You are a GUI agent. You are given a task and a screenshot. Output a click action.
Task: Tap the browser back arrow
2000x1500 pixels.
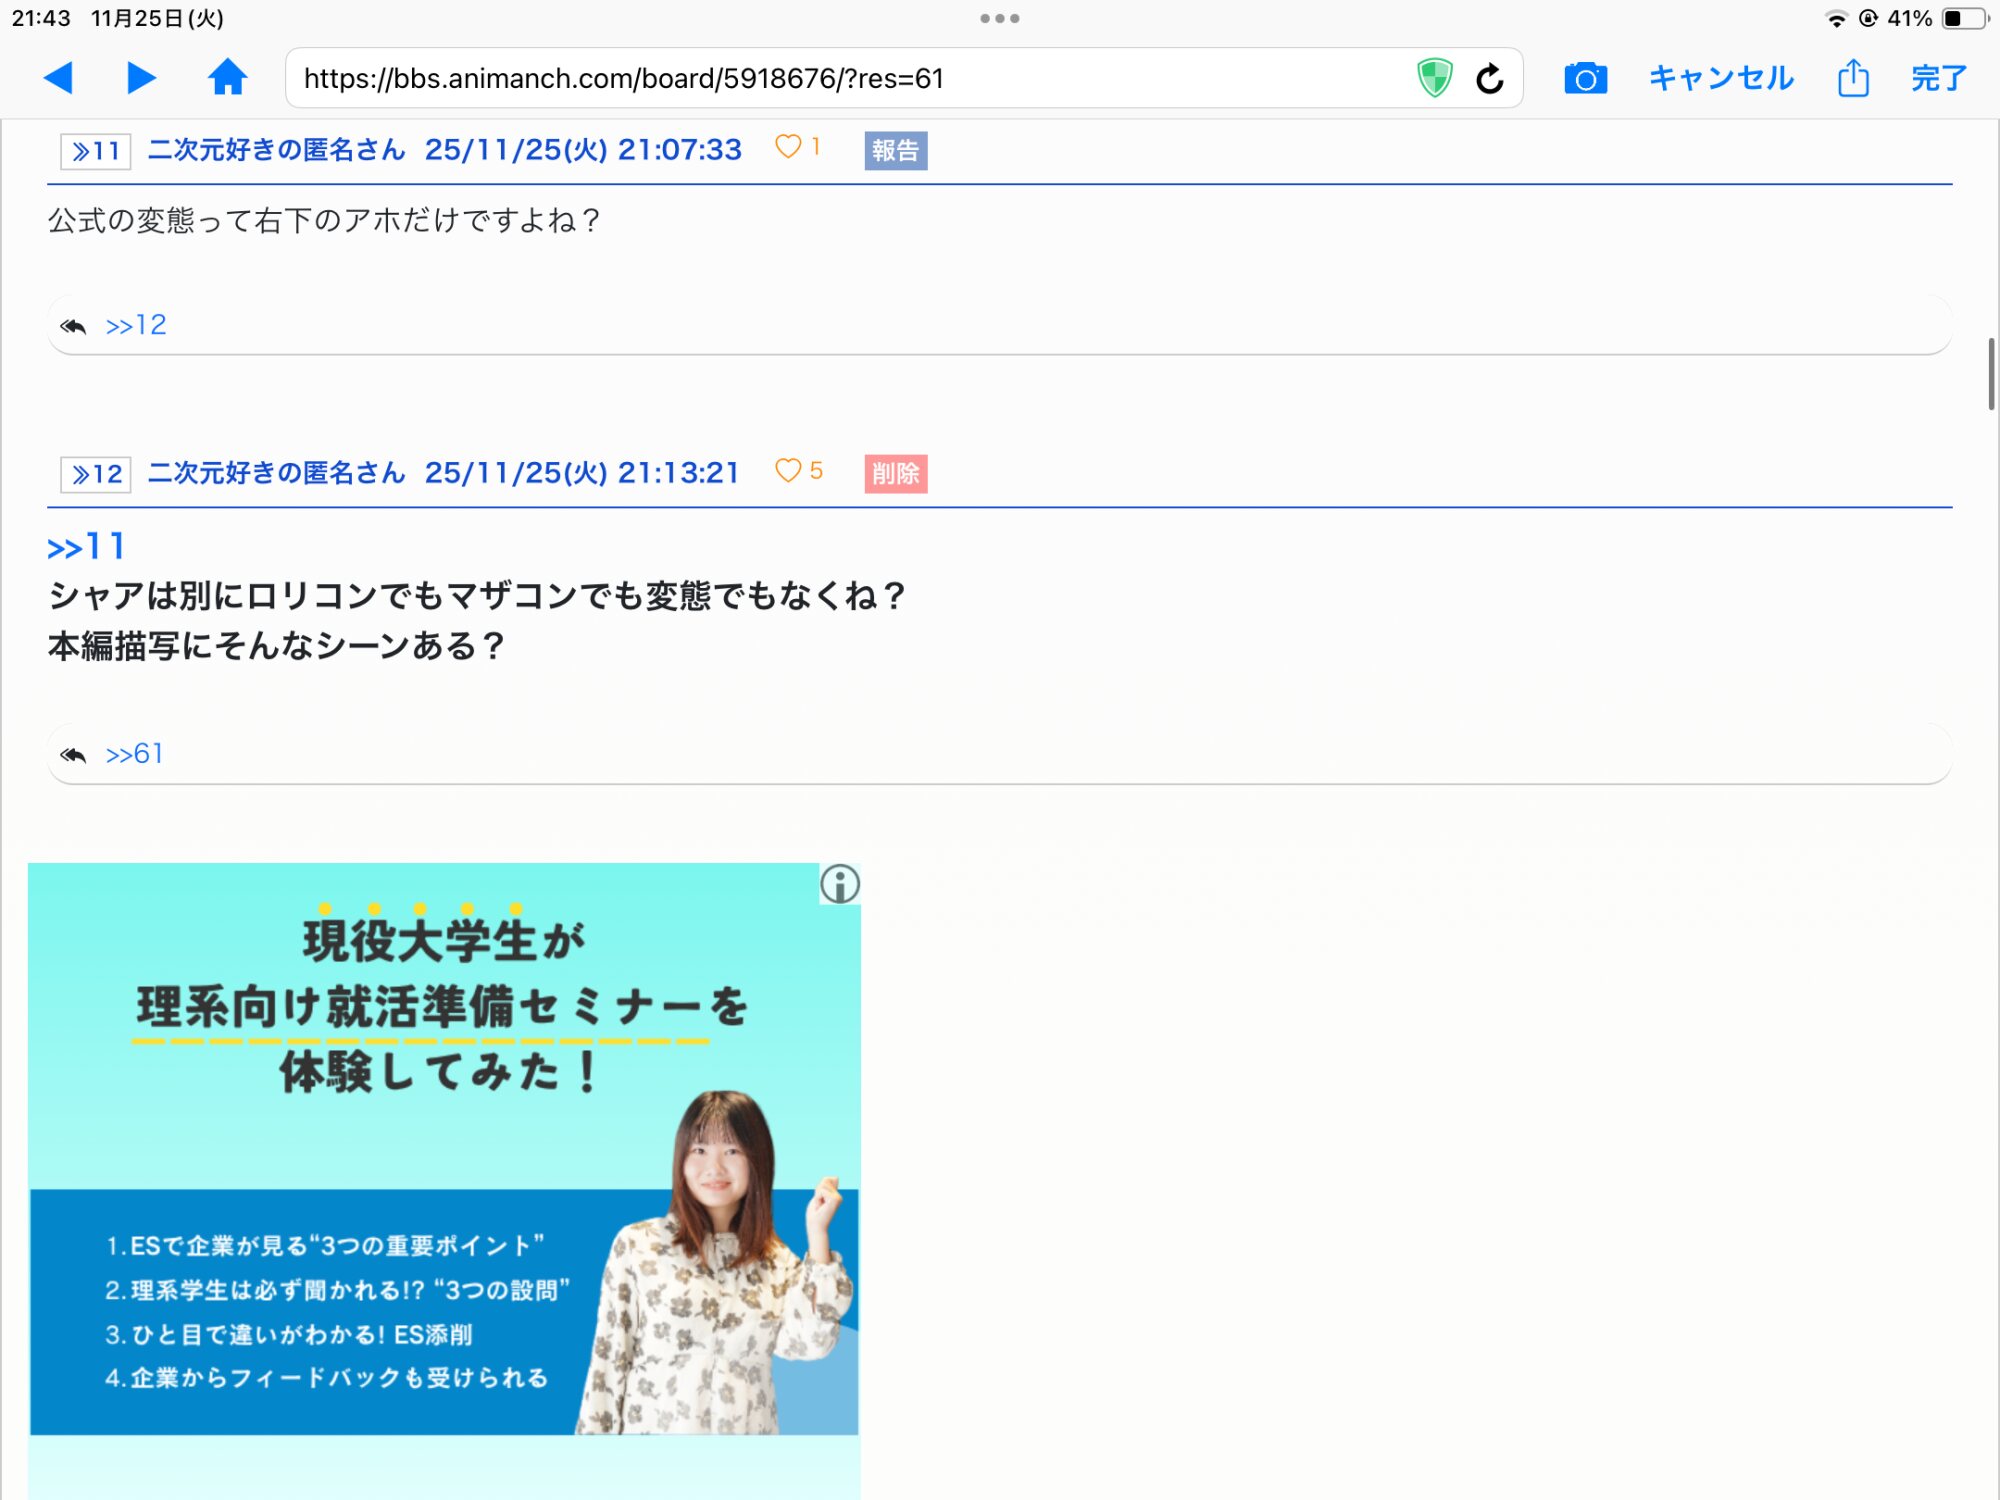tap(59, 78)
